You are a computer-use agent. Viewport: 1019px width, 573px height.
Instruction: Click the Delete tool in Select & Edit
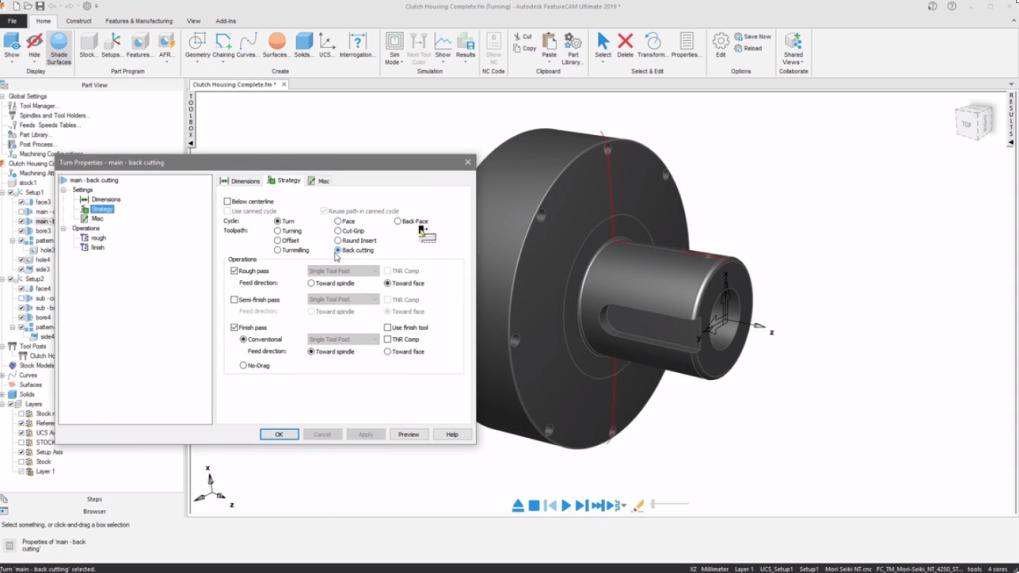click(625, 45)
